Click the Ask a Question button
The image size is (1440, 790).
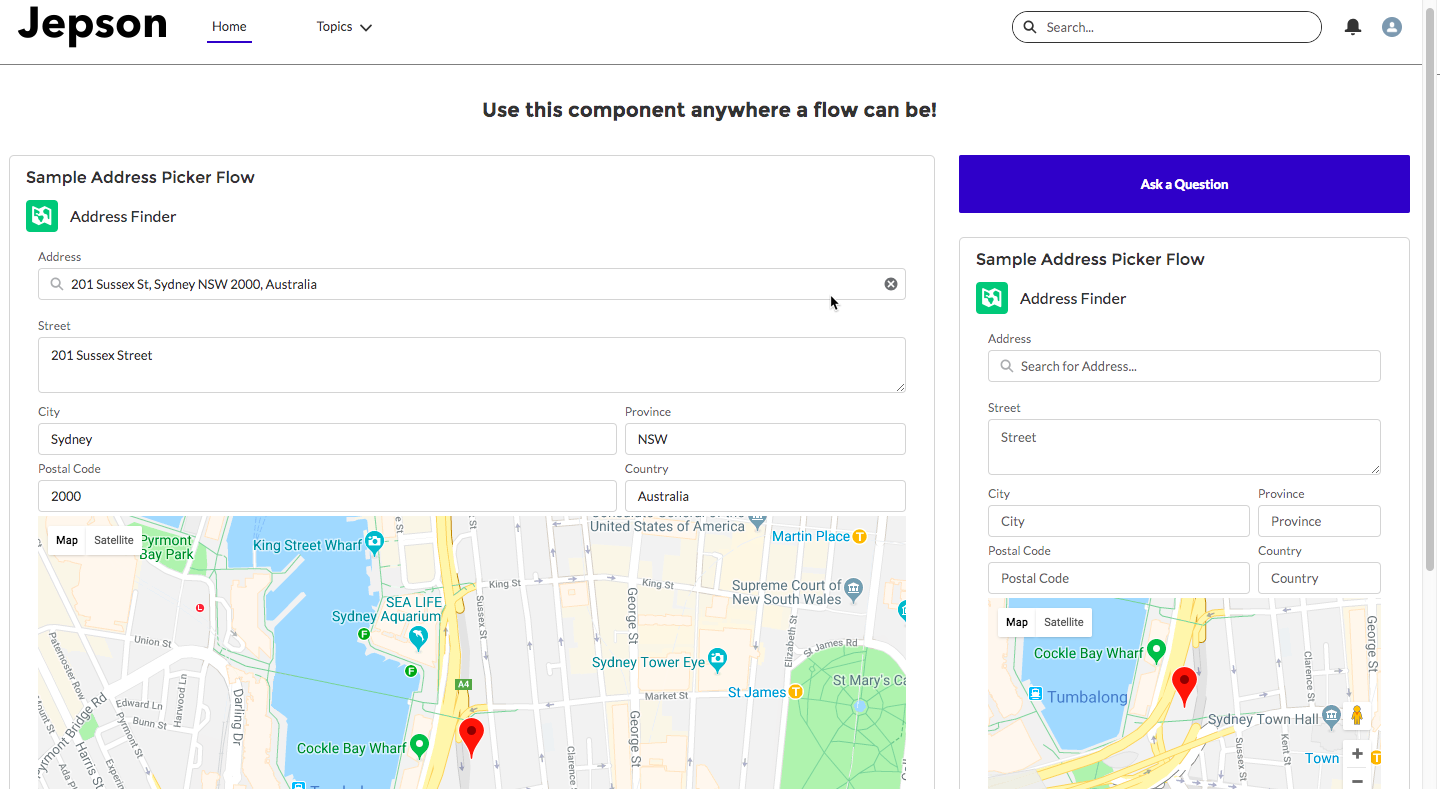coord(1184,184)
